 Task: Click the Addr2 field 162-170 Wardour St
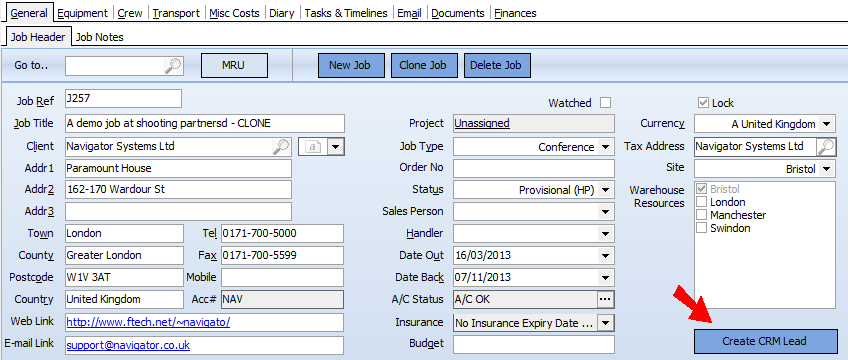click(178, 190)
